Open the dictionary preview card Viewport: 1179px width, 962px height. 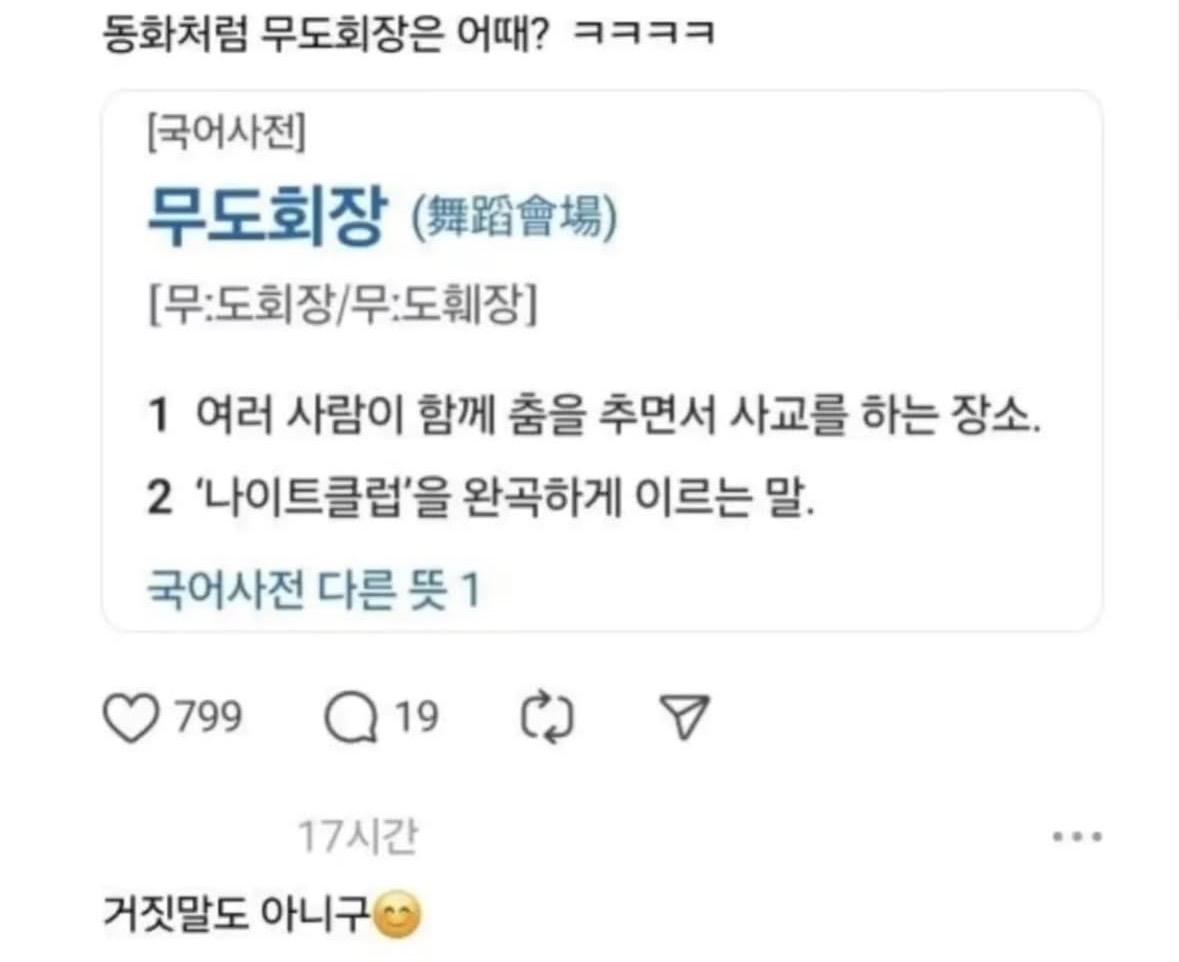click(x=602, y=361)
